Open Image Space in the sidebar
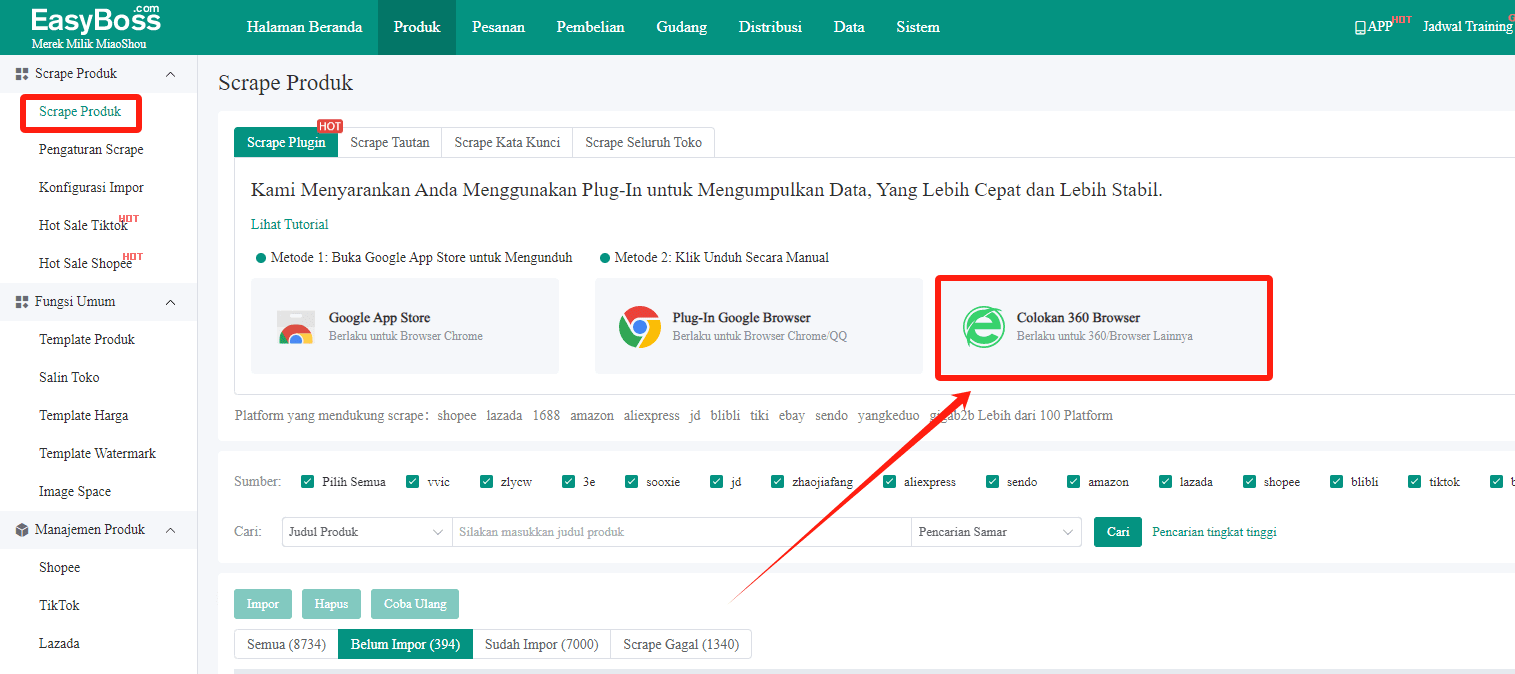 (75, 492)
